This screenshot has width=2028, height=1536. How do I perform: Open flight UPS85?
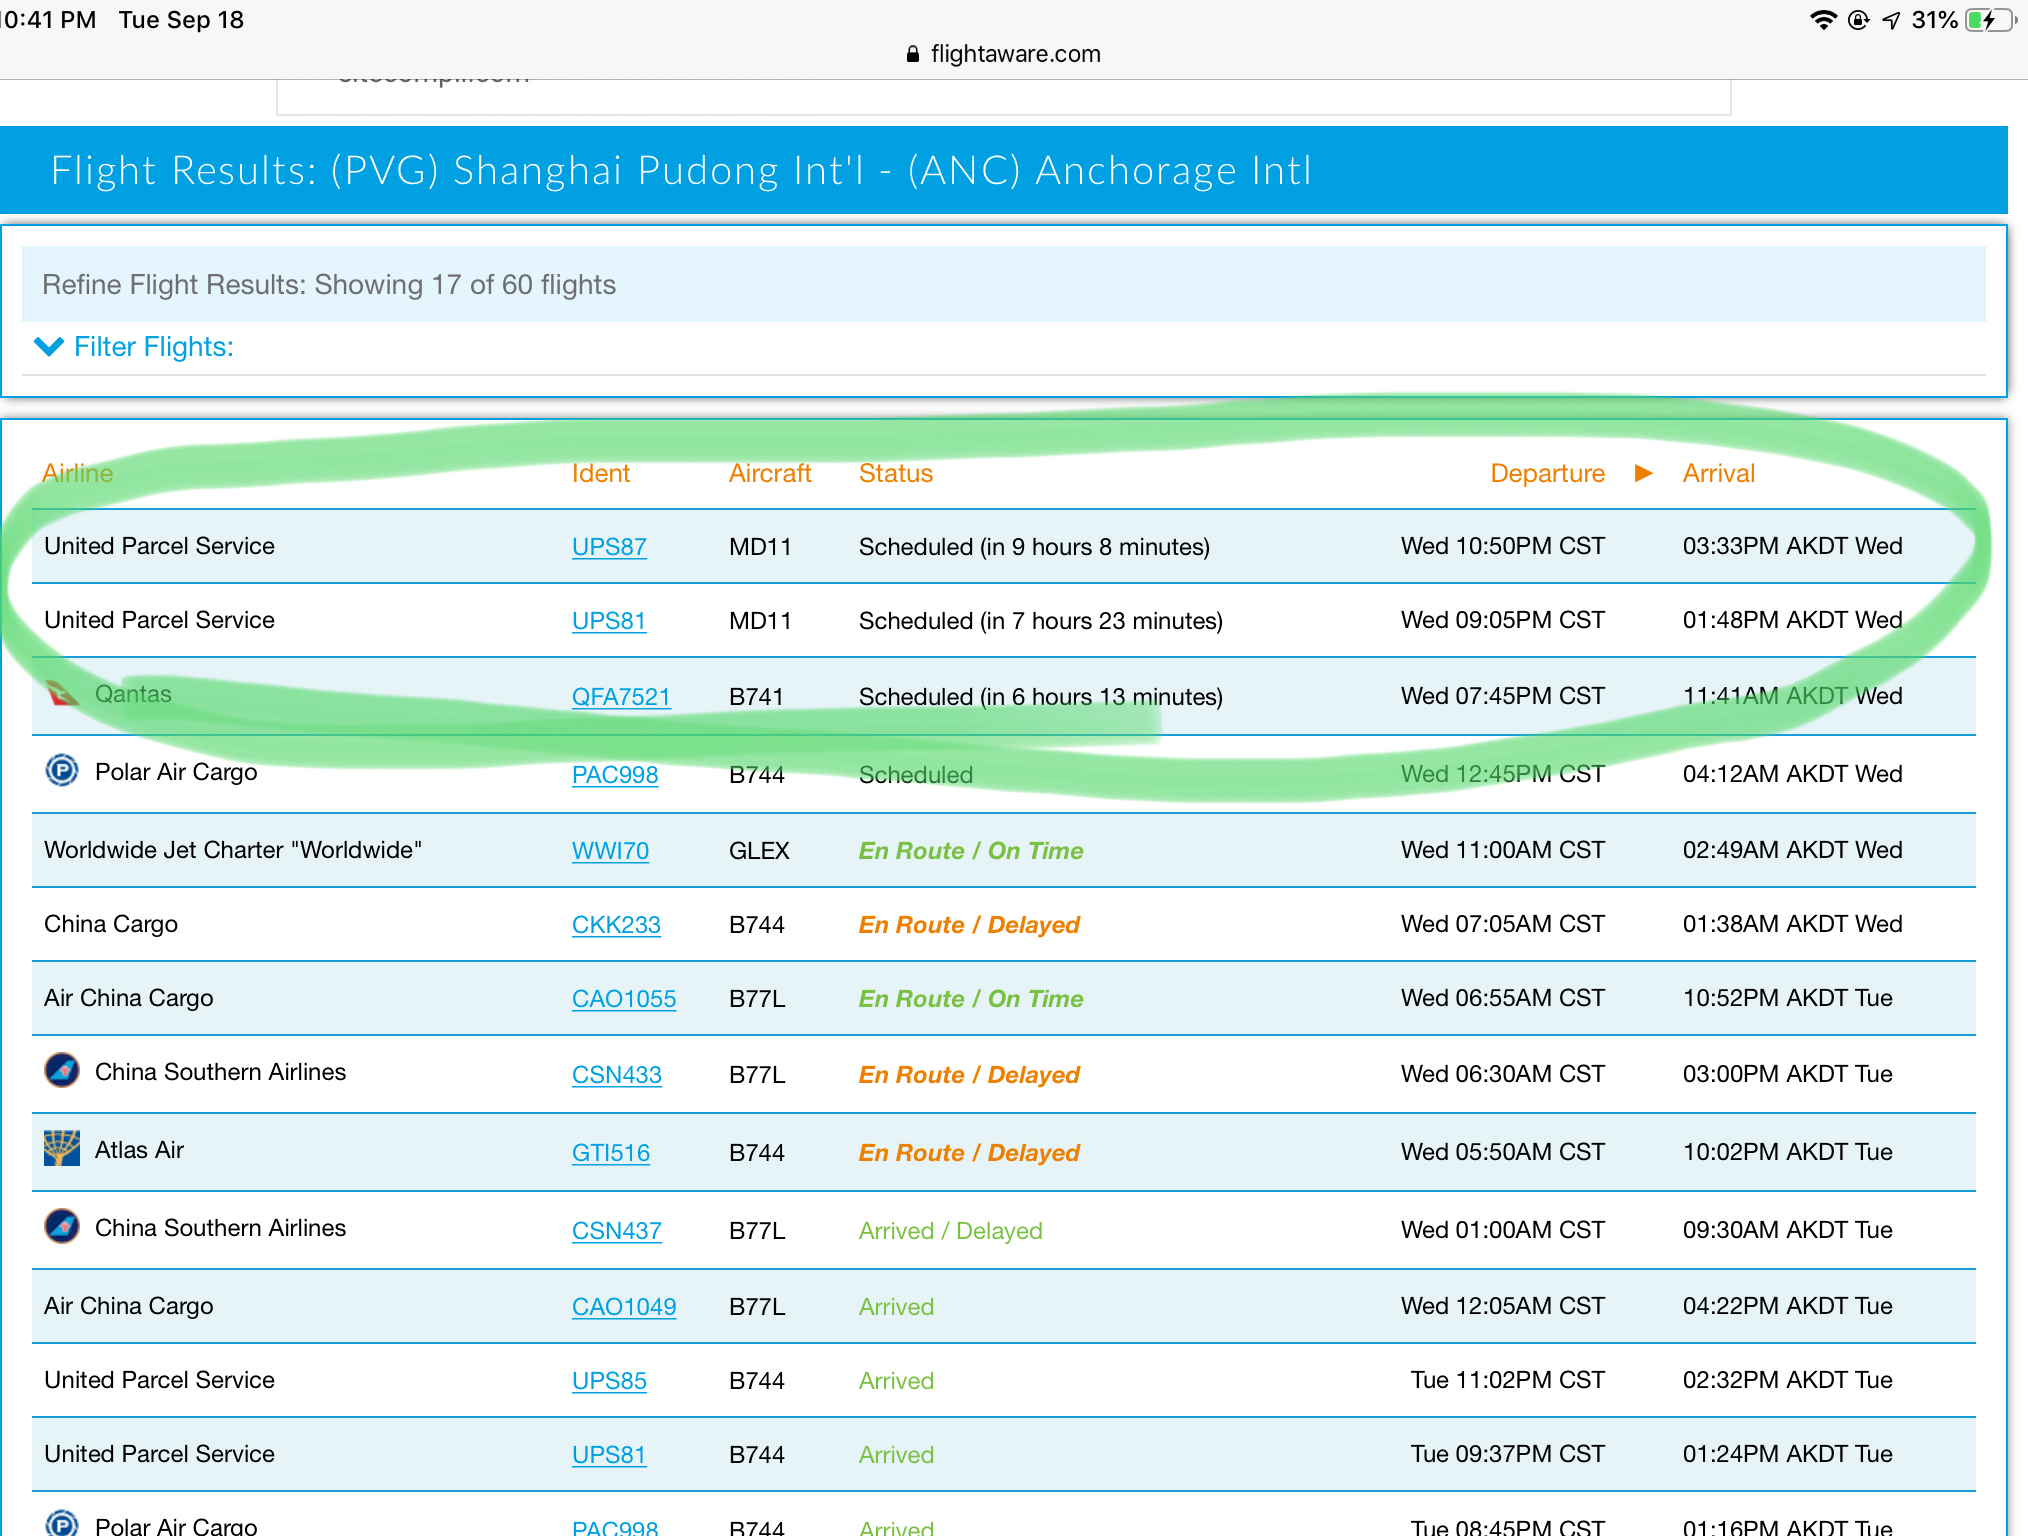coord(609,1381)
